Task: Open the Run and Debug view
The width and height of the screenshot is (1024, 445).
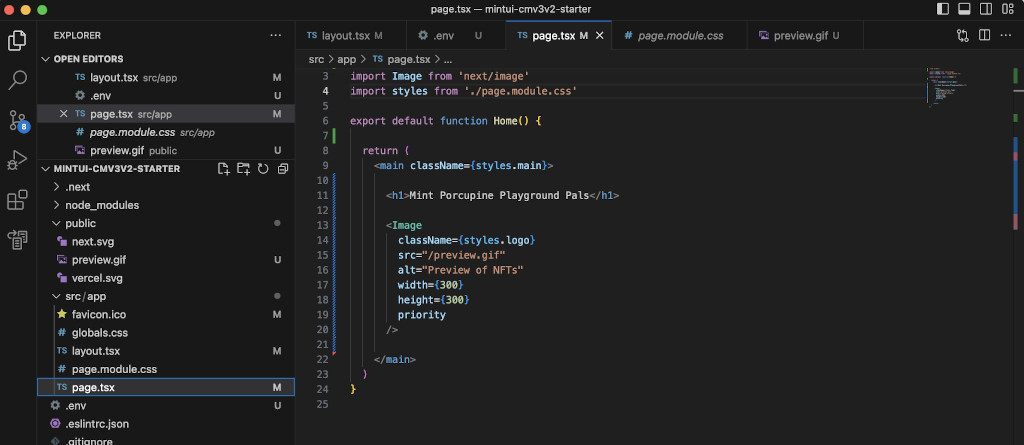Action: coord(17,160)
